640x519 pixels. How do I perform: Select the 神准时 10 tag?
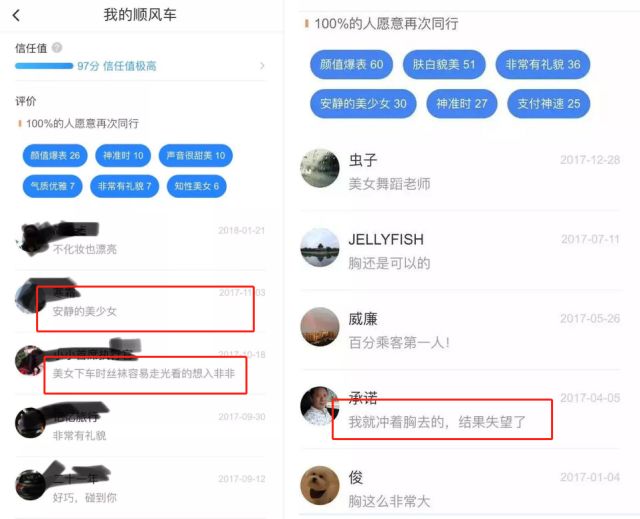pyautogui.click(x=123, y=155)
